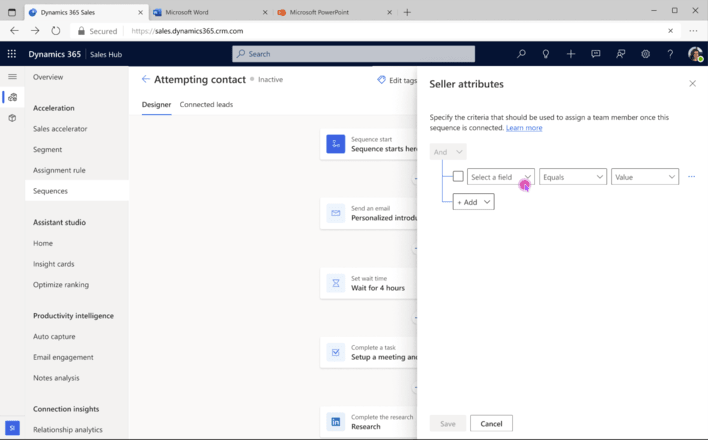The height and width of the screenshot is (440, 708).
Task: Open the chat icon in header
Action: pyautogui.click(x=596, y=54)
